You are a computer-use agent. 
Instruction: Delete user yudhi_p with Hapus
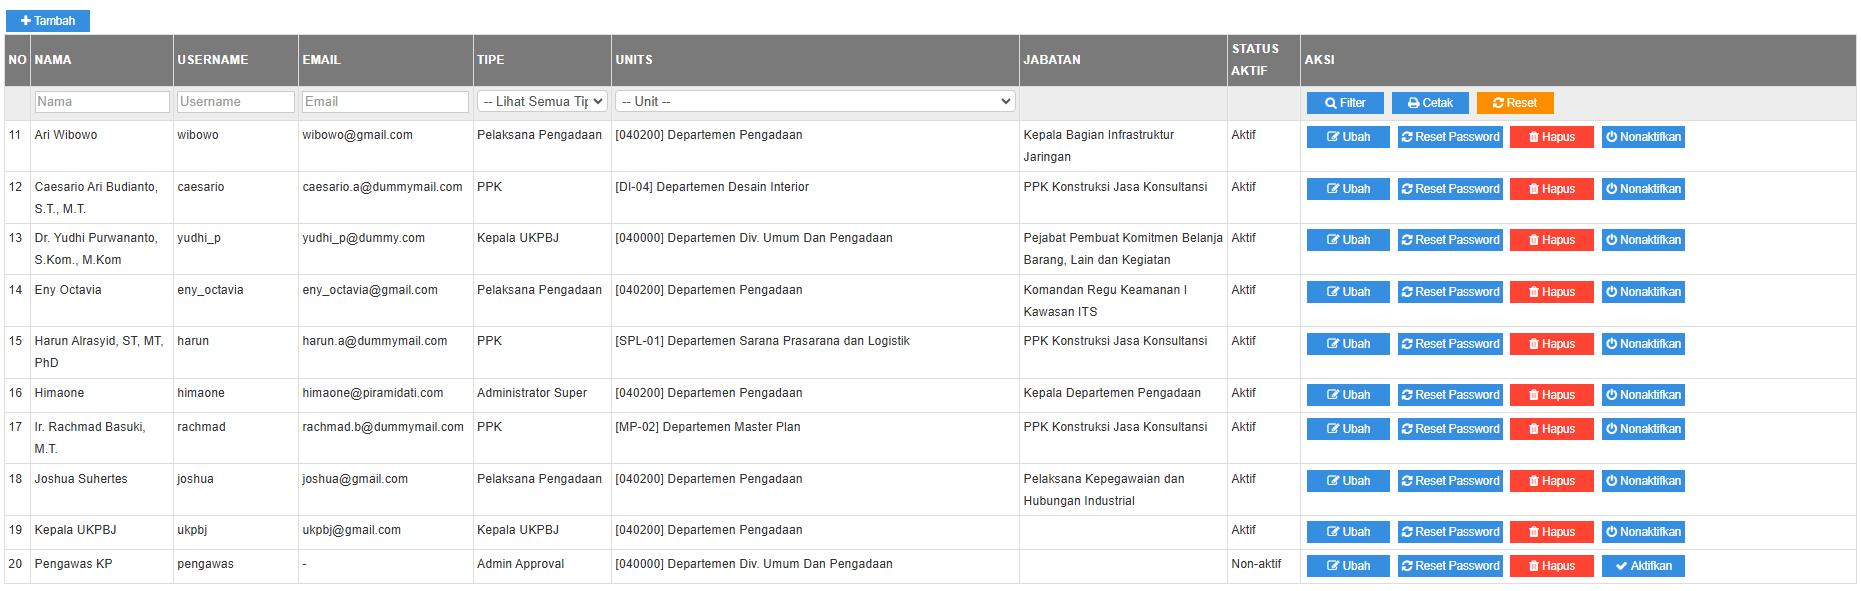1551,240
